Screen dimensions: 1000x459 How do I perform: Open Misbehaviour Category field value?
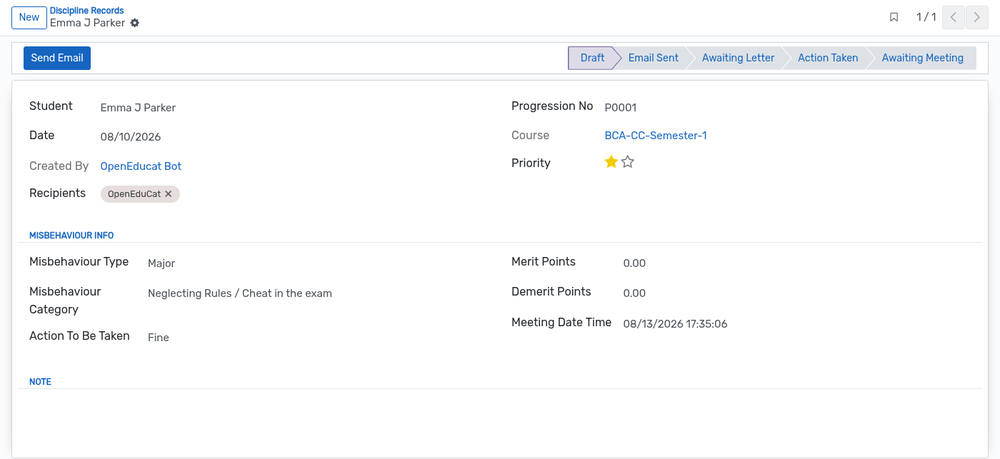(240, 294)
